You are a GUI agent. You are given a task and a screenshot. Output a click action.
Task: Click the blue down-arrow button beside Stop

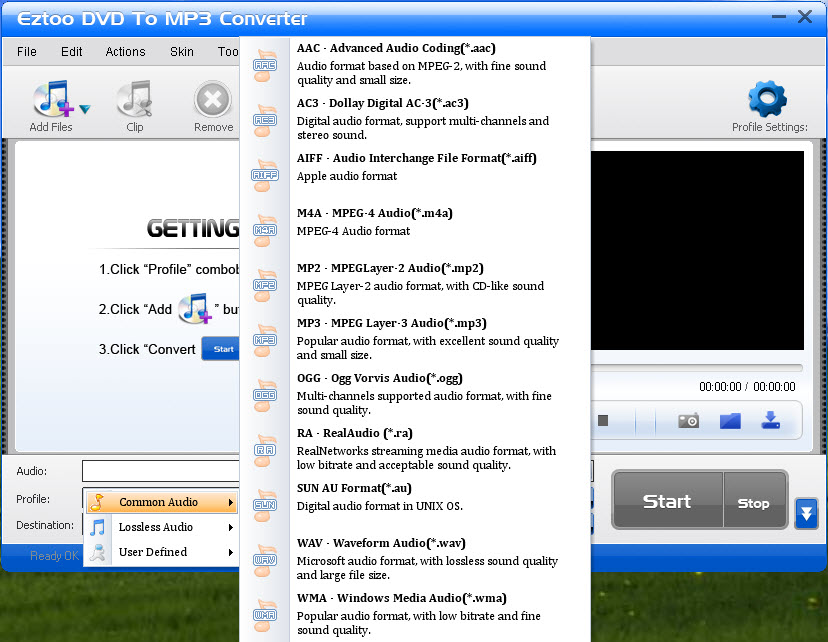(806, 513)
